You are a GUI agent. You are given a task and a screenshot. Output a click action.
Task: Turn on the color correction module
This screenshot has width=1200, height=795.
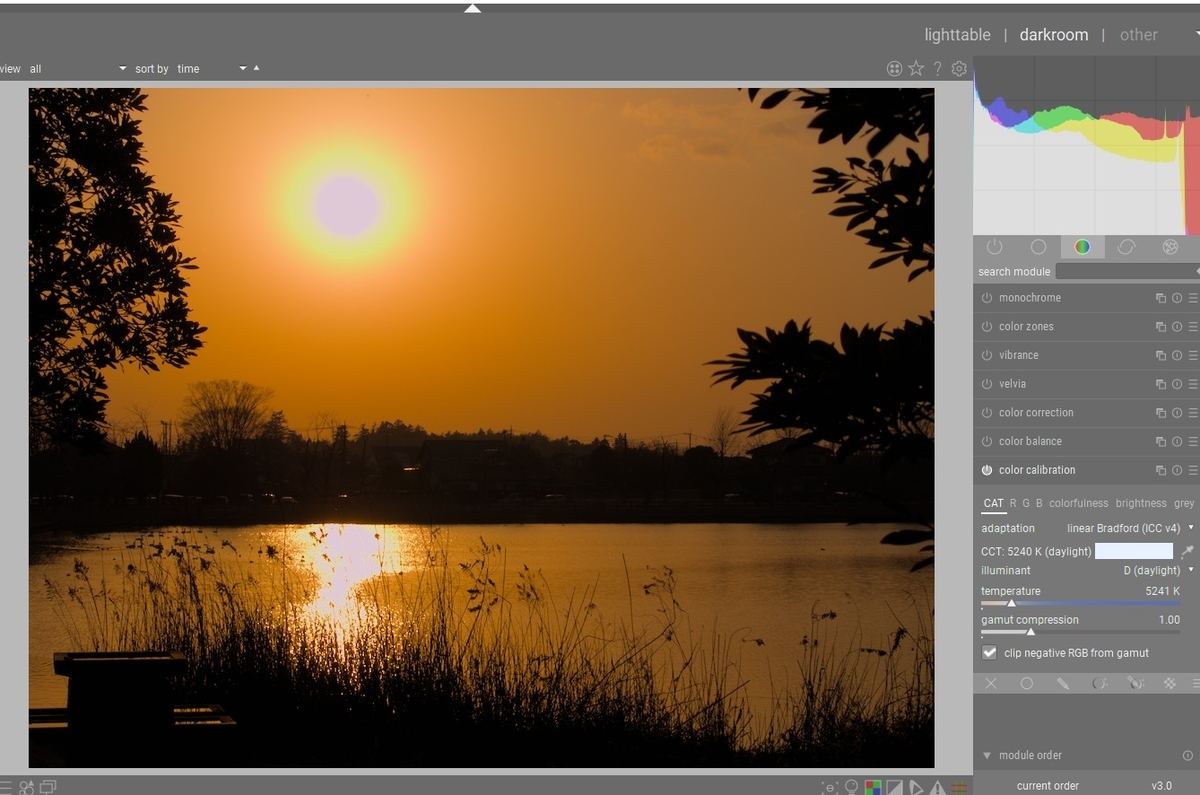point(987,413)
